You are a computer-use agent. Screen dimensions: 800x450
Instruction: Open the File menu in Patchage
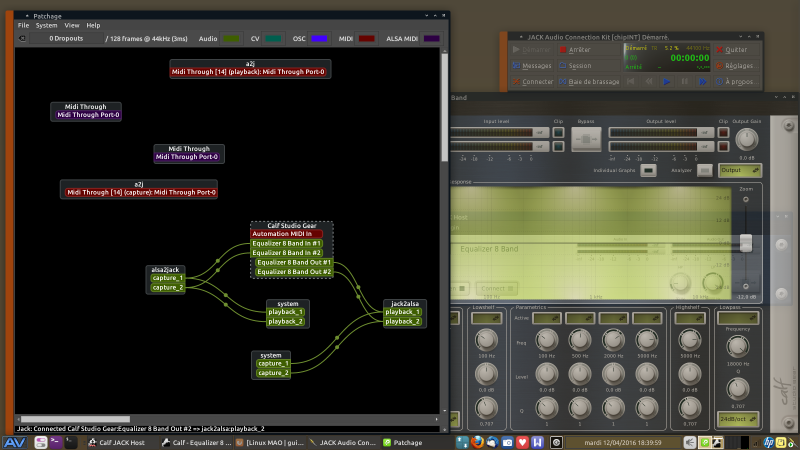(23, 25)
